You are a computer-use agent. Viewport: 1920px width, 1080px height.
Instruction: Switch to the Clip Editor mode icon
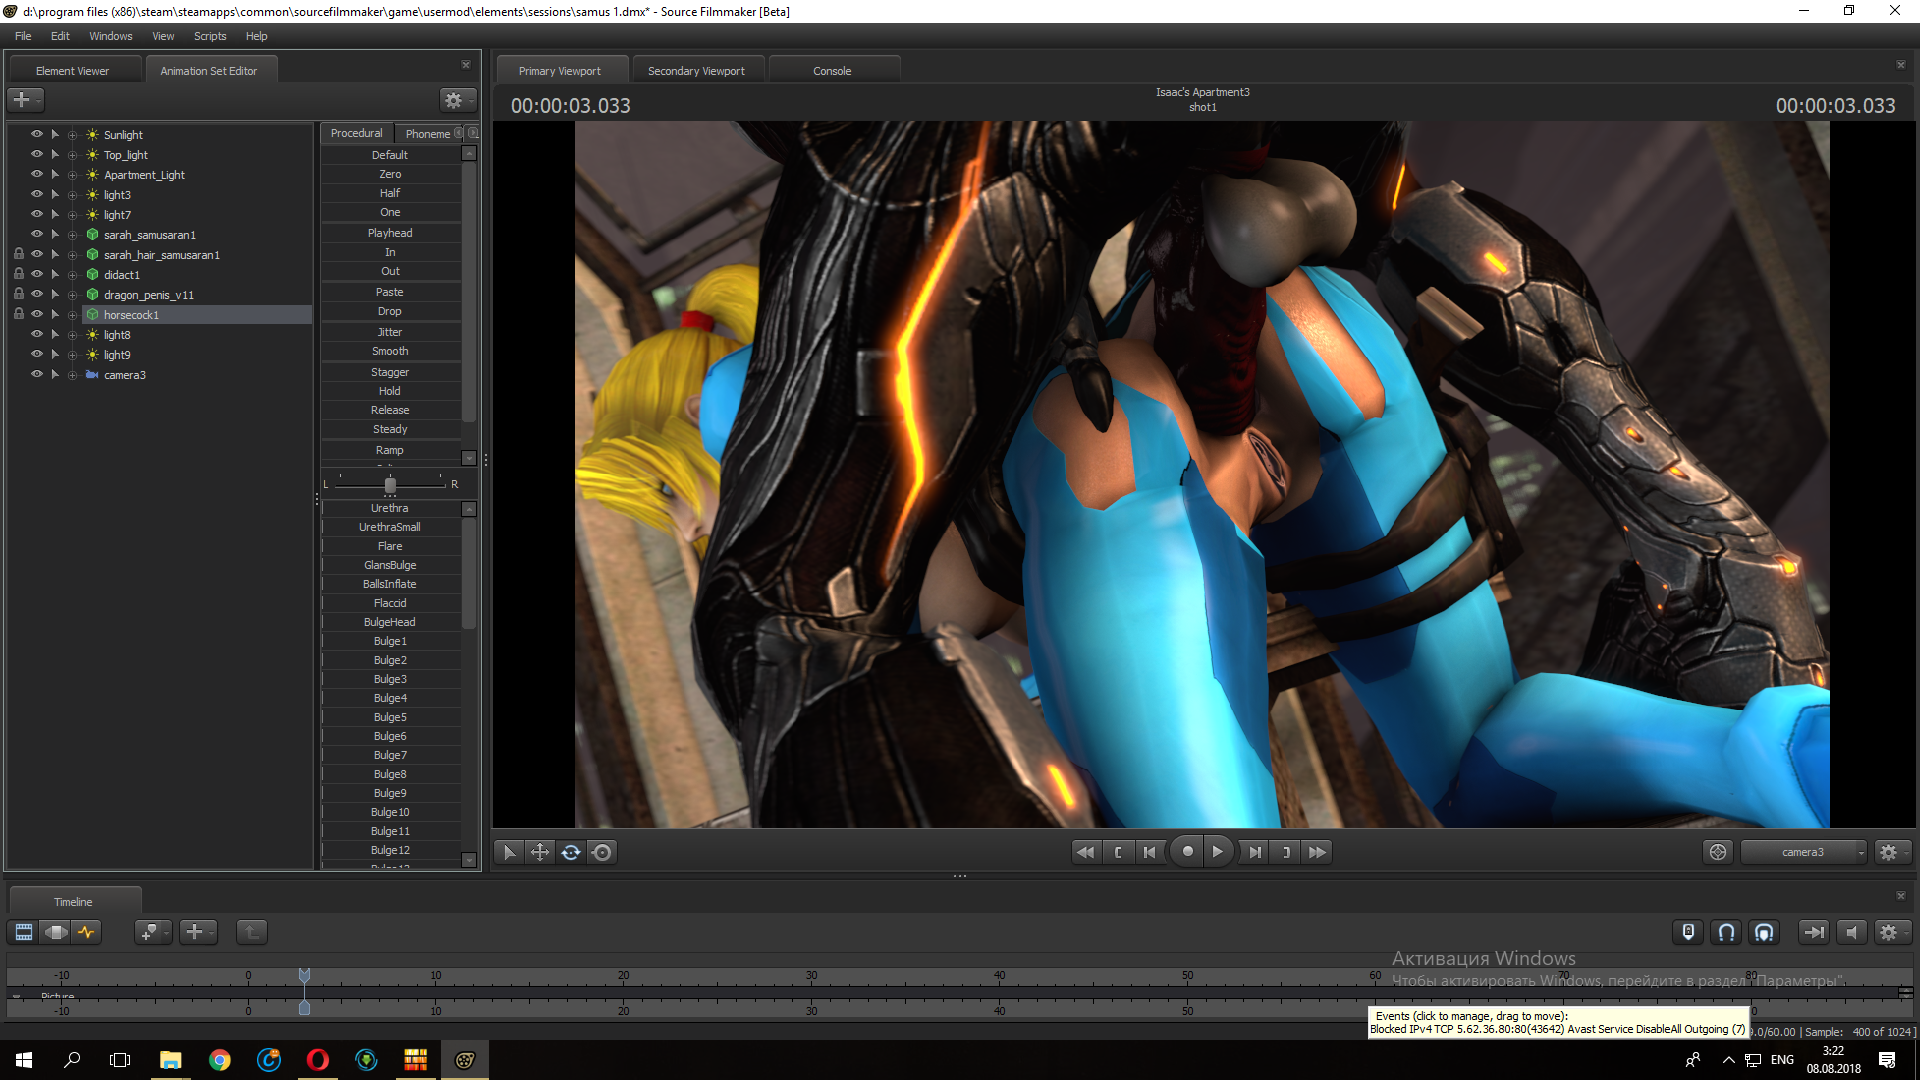(x=24, y=932)
